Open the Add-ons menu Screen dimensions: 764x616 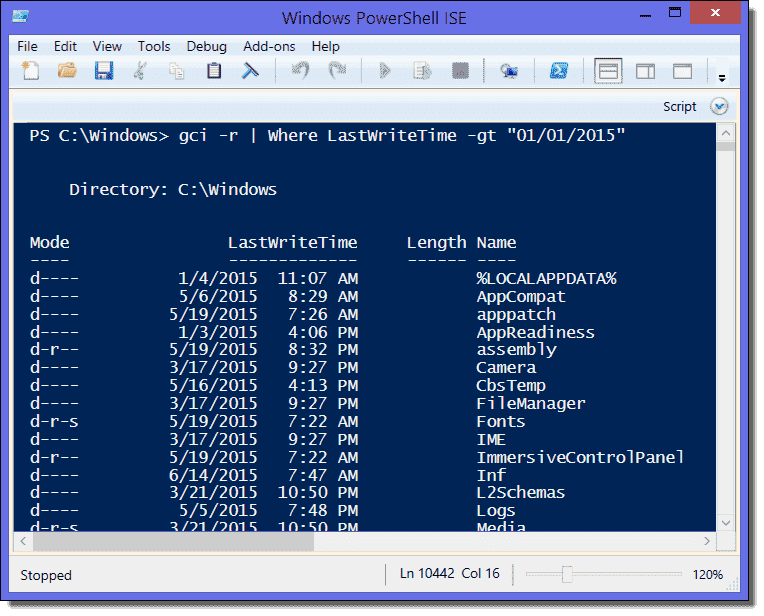click(x=269, y=46)
